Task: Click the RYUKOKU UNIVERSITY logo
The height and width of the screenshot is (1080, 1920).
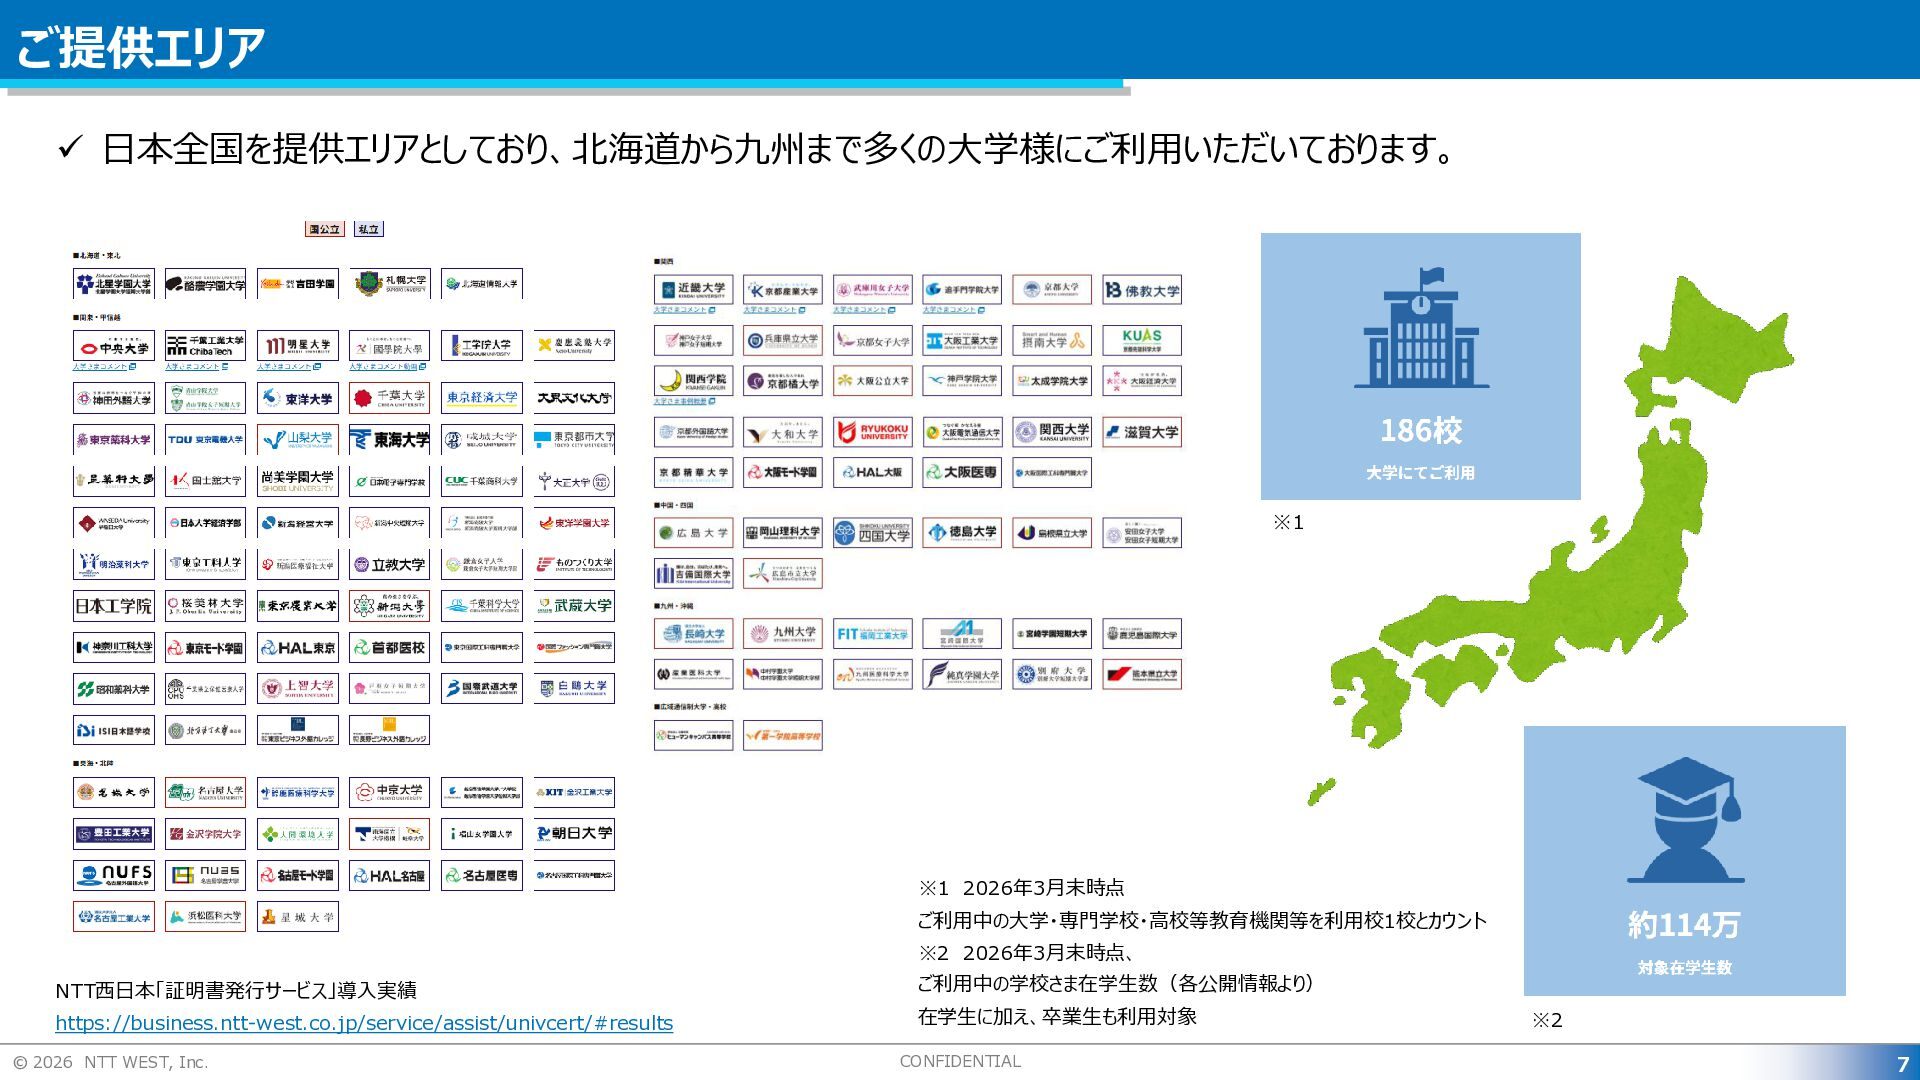Action: 873,432
